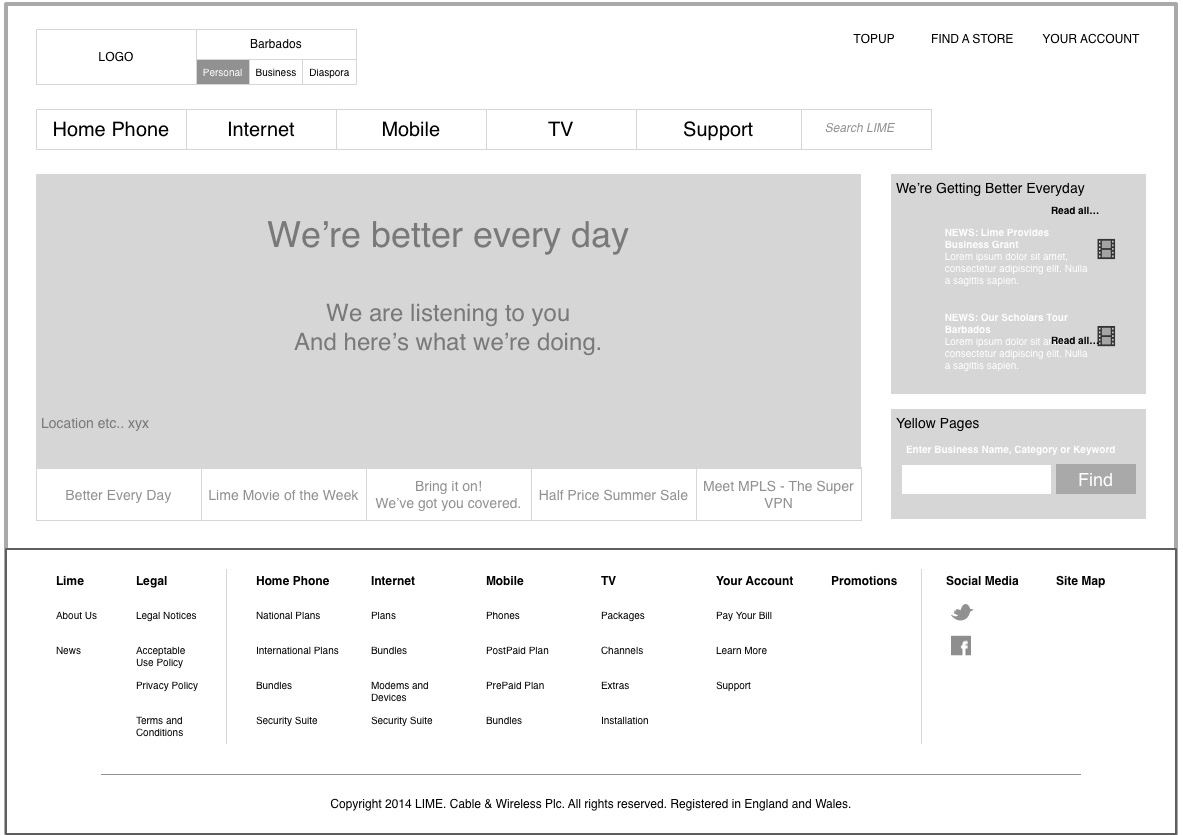Select the Diaspora tab

(329, 72)
